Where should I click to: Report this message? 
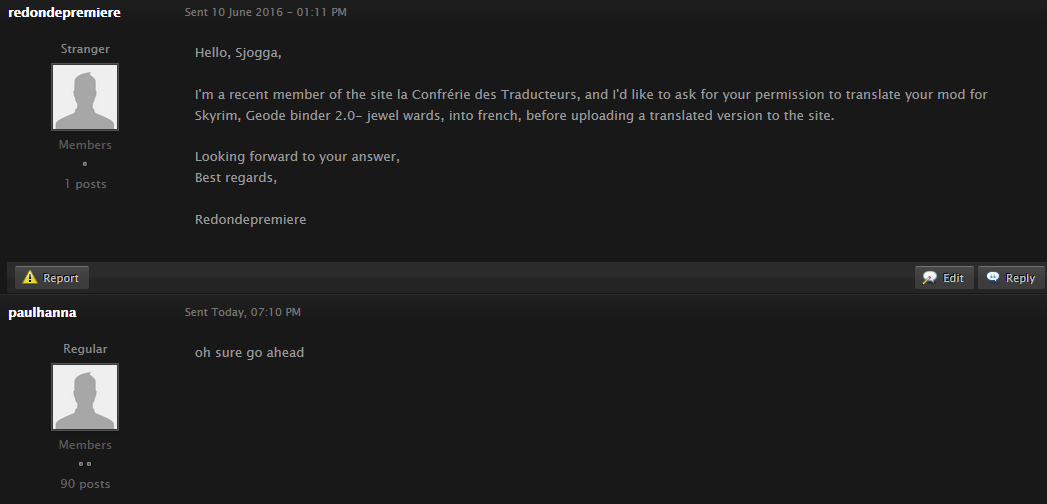51,278
